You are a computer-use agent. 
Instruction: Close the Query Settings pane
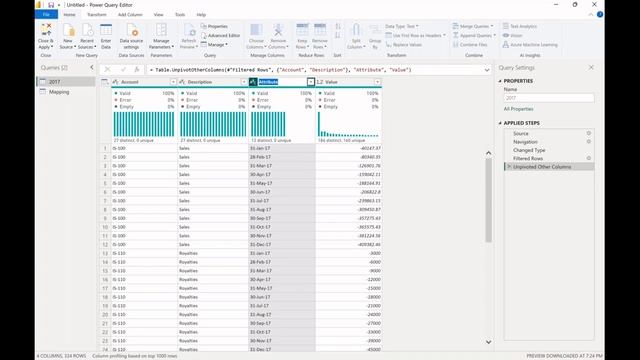(x=591, y=68)
